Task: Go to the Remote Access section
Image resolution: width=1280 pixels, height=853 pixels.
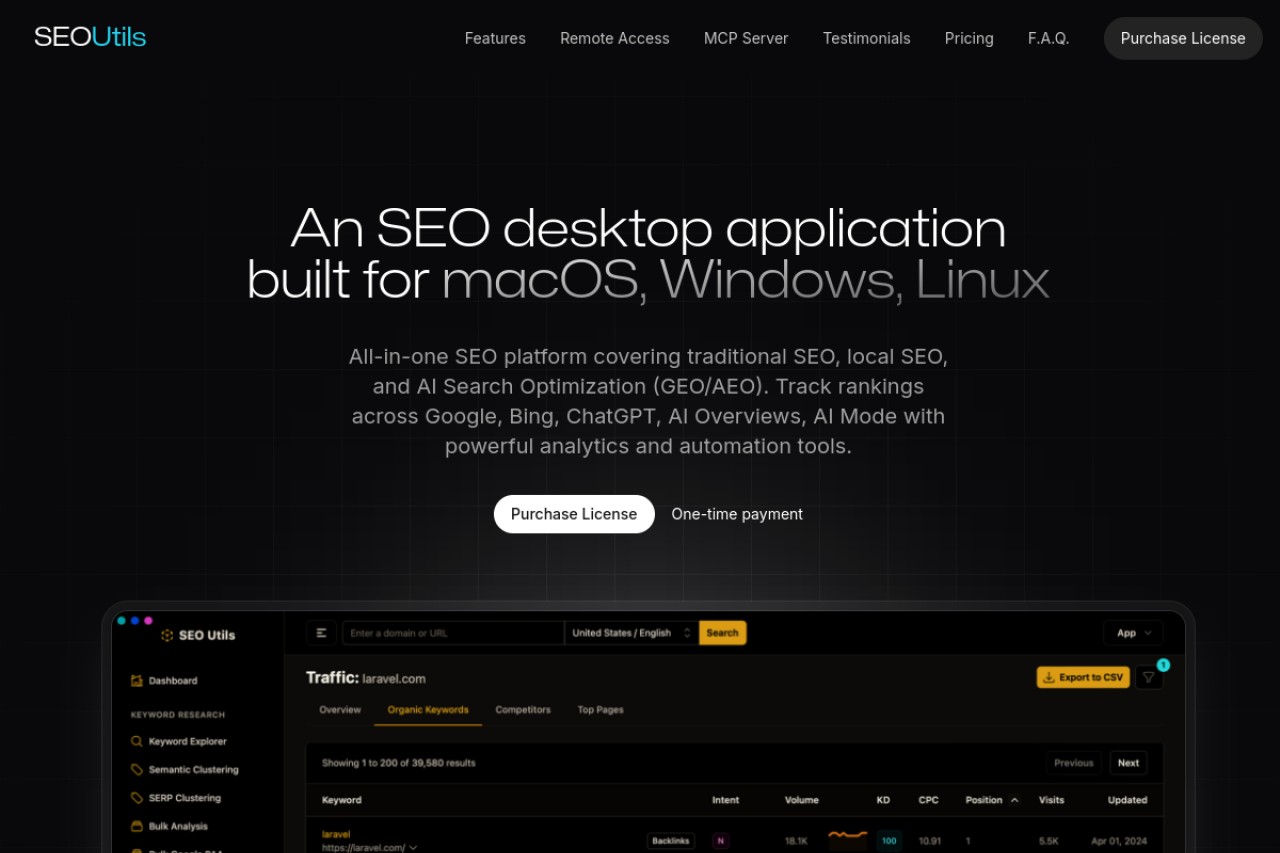Action: (615, 38)
